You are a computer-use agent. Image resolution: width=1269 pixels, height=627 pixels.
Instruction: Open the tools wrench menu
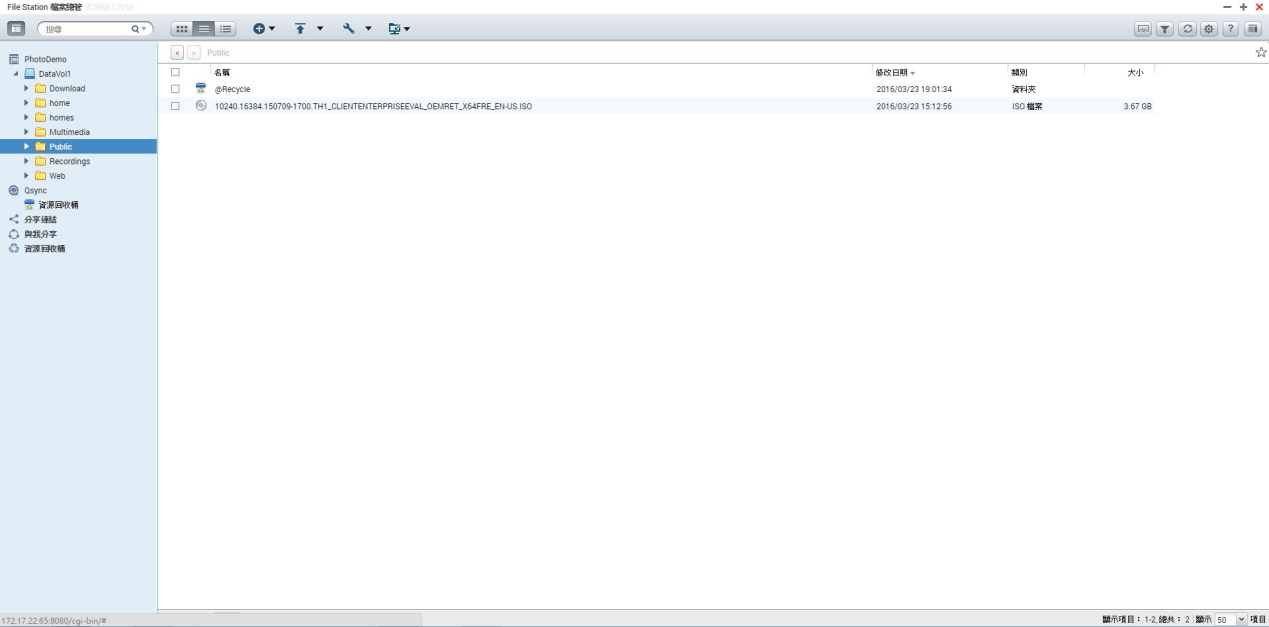point(356,29)
